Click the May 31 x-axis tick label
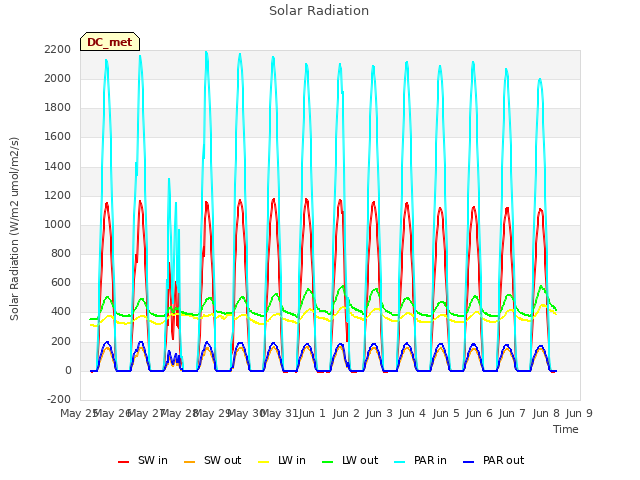Viewport: 640px width, 480px height. (x=279, y=413)
